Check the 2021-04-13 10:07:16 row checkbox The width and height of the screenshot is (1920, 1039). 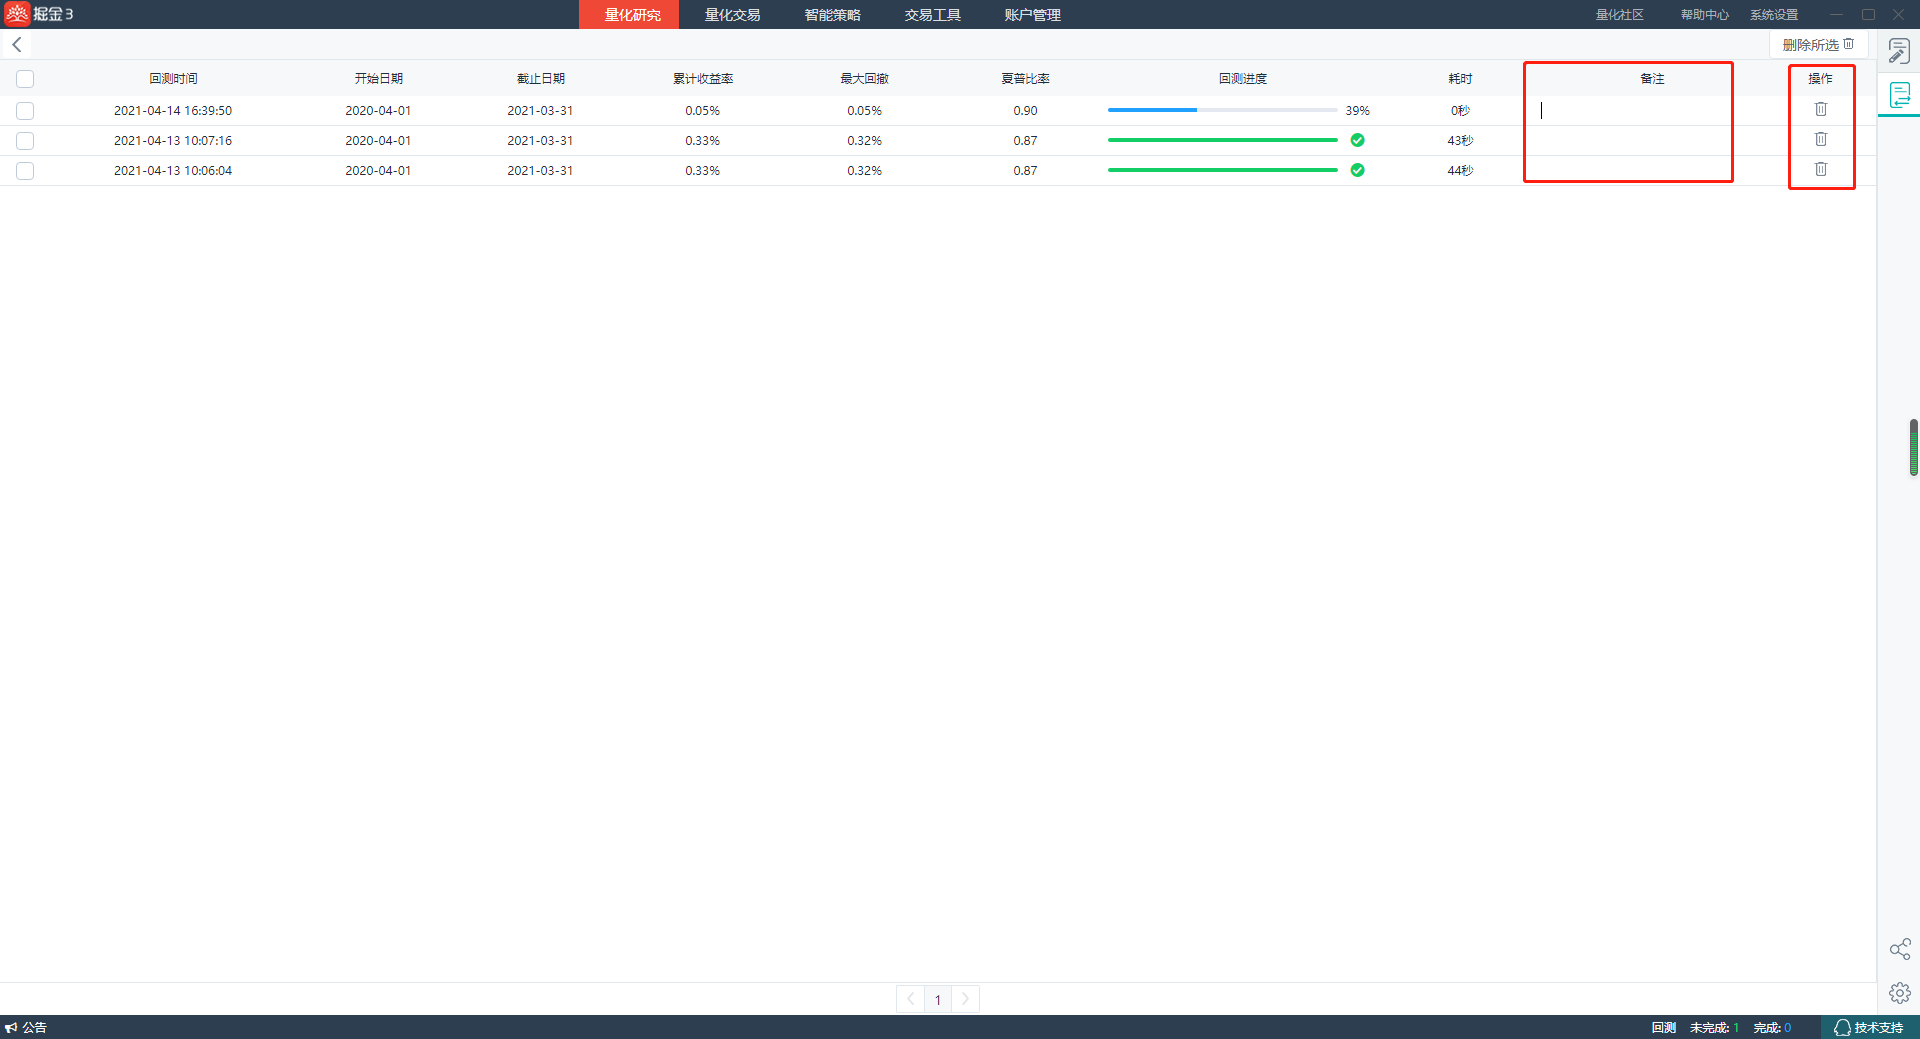(x=25, y=141)
